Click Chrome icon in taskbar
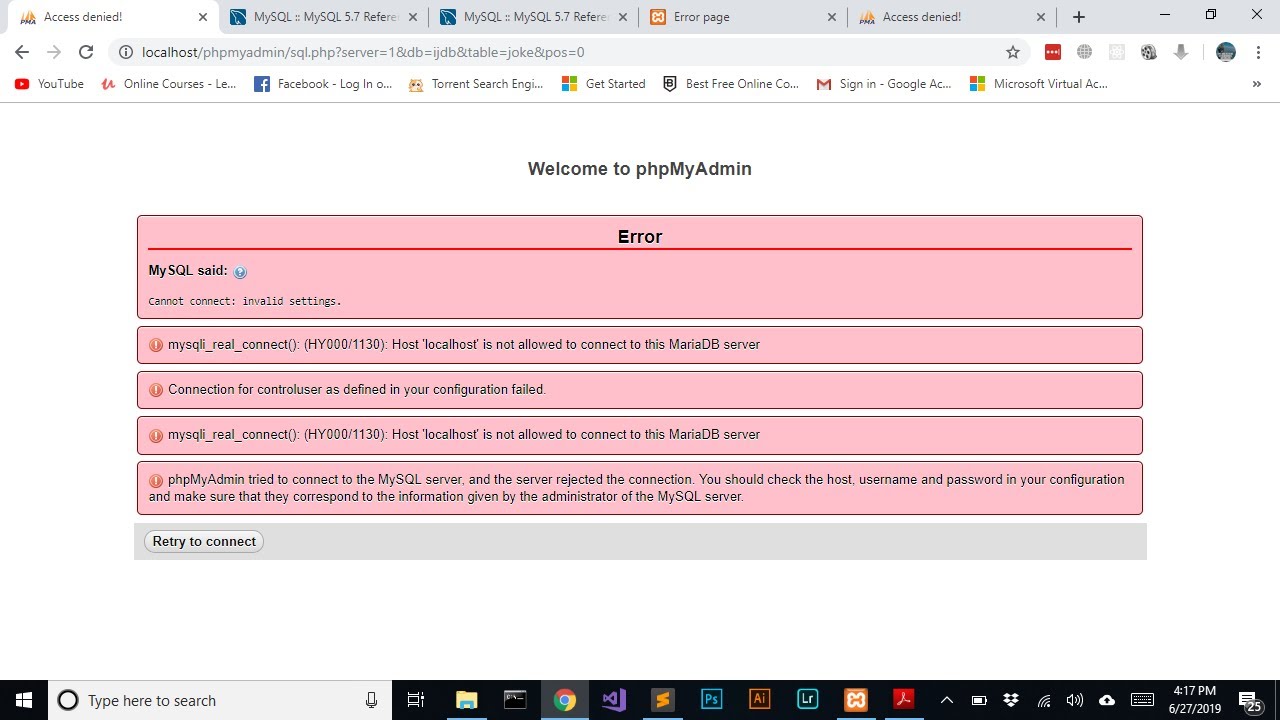Screen dimensions: 1280x720 click(x=564, y=700)
